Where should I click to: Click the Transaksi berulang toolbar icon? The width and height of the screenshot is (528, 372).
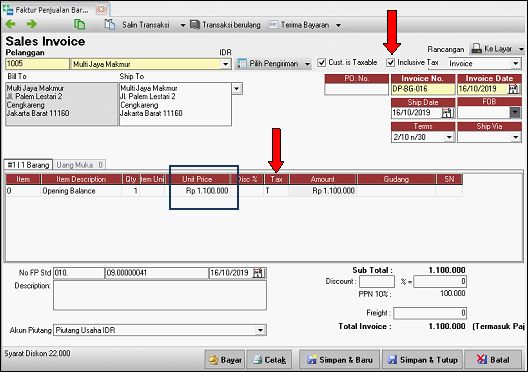pos(195,25)
